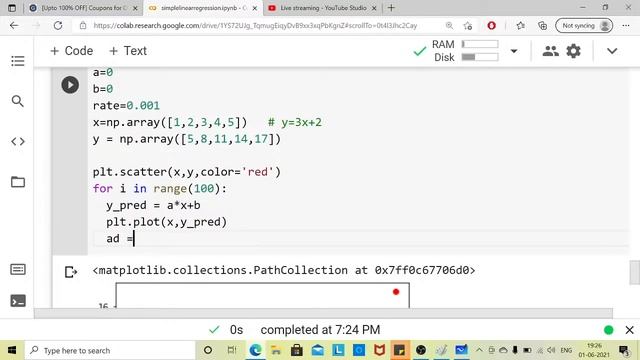The width and height of the screenshot is (640, 360).
Task: Switch to simplelinearregression.ipynb tab
Action: (203, 8)
